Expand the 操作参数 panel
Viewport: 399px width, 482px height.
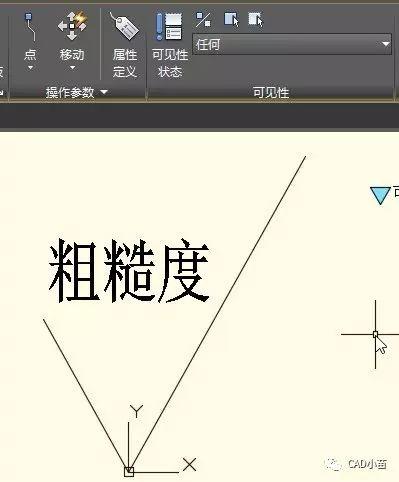click(77, 92)
